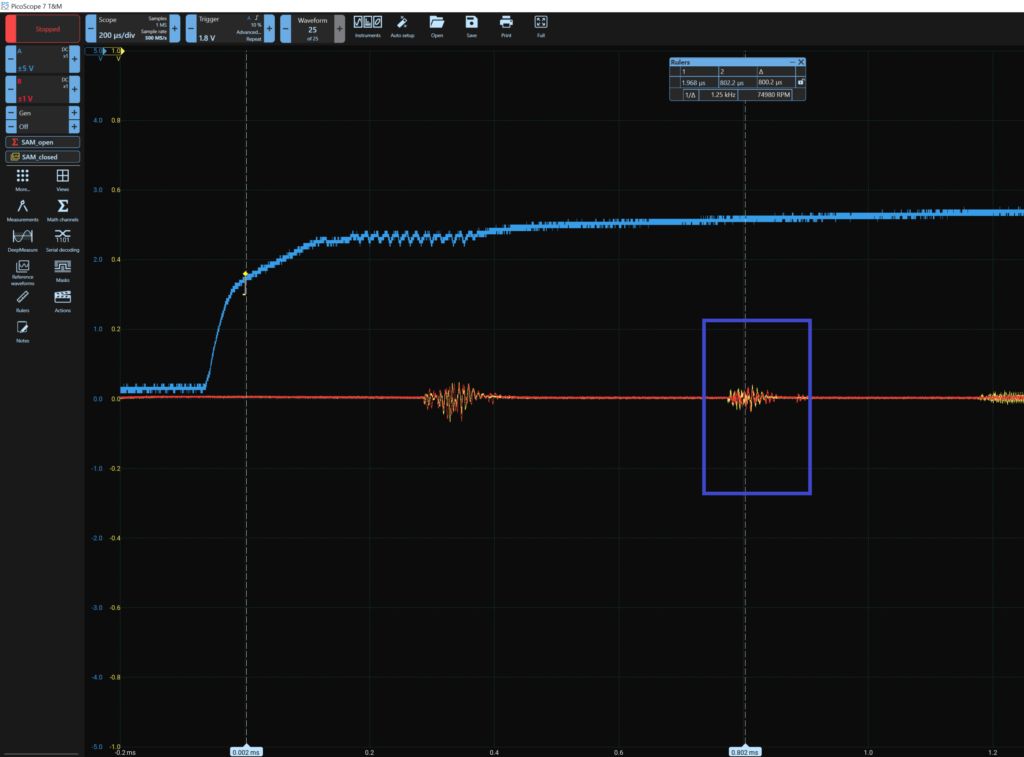Open the Masks tool

[62, 270]
